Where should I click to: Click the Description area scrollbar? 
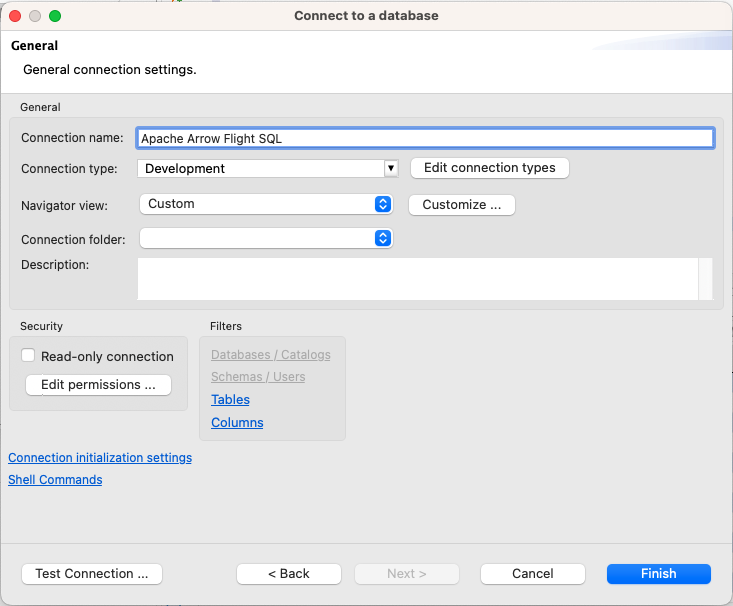705,279
